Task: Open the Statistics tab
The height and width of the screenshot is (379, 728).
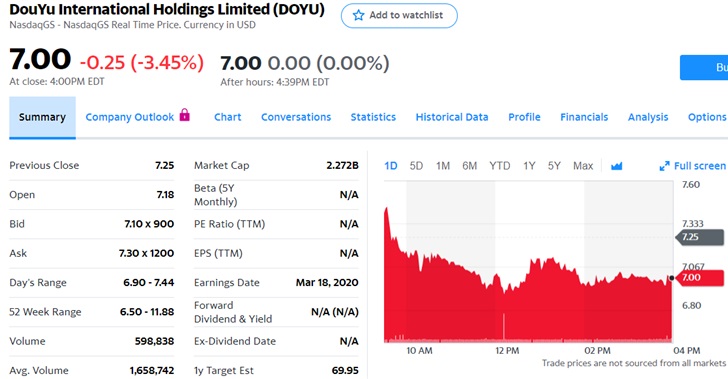Action: tap(373, 117)
